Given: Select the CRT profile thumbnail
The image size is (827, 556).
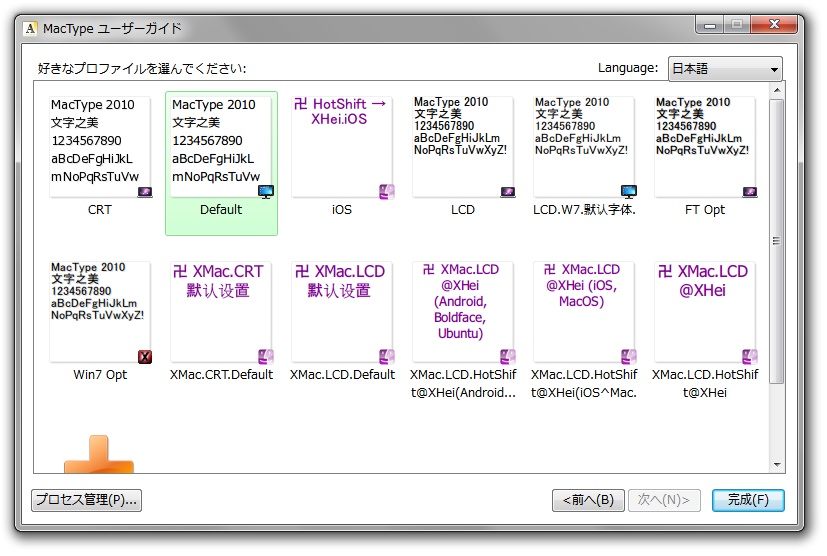Looking at the screenshot, I should tap(100, 147).
